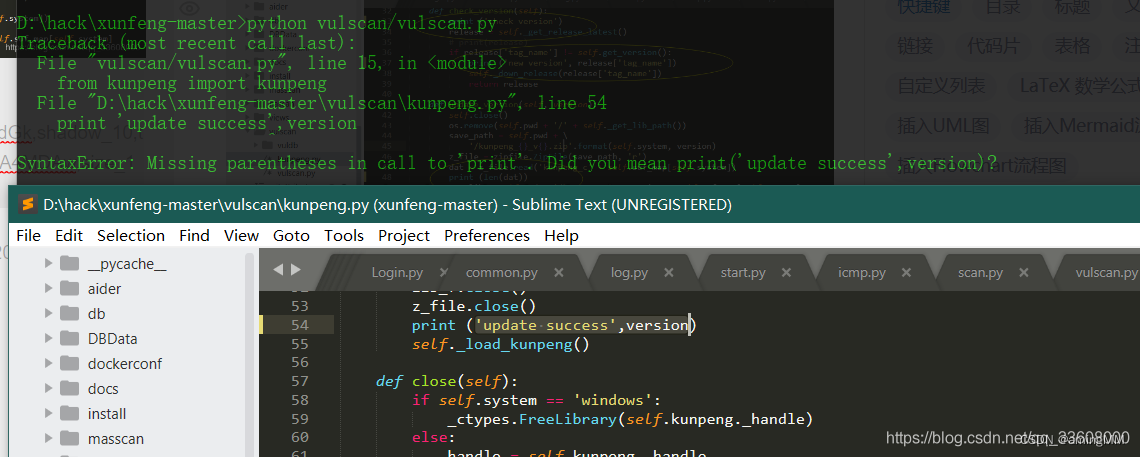
Task: Switch to the common.py tab
Action: [502, 273]
